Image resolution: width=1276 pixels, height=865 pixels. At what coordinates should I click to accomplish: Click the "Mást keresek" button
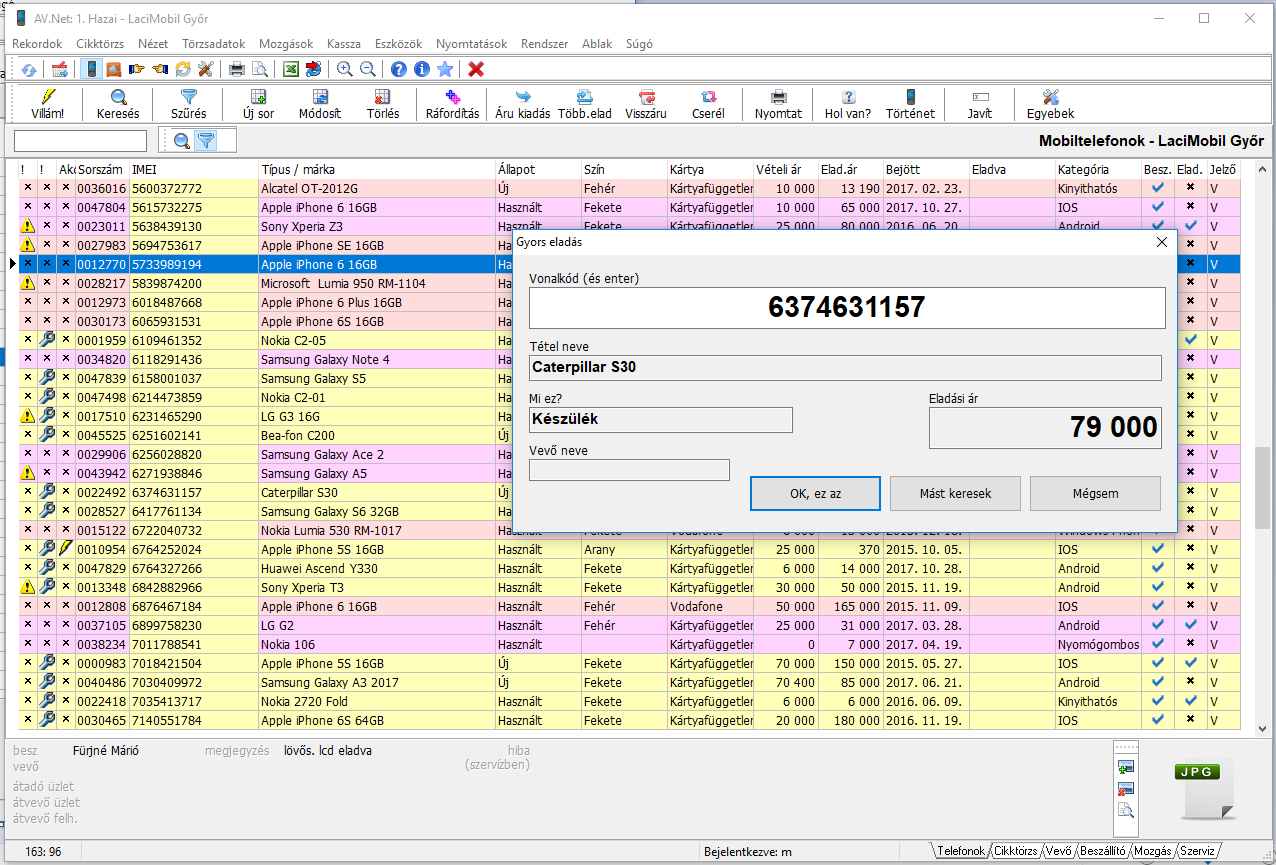(955, 493)
